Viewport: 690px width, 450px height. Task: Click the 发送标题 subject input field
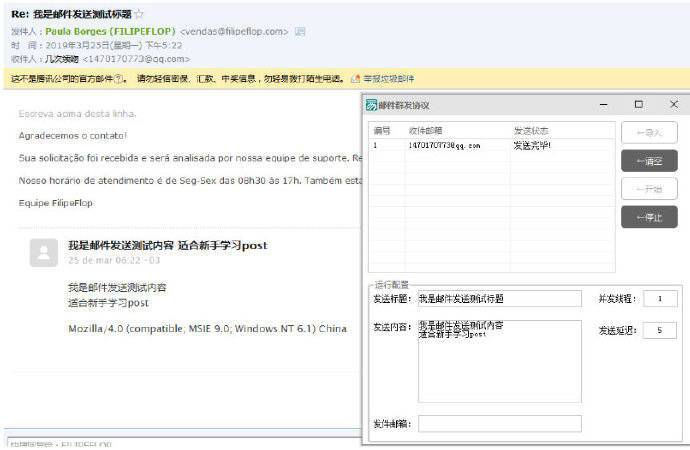pos(499,299)
